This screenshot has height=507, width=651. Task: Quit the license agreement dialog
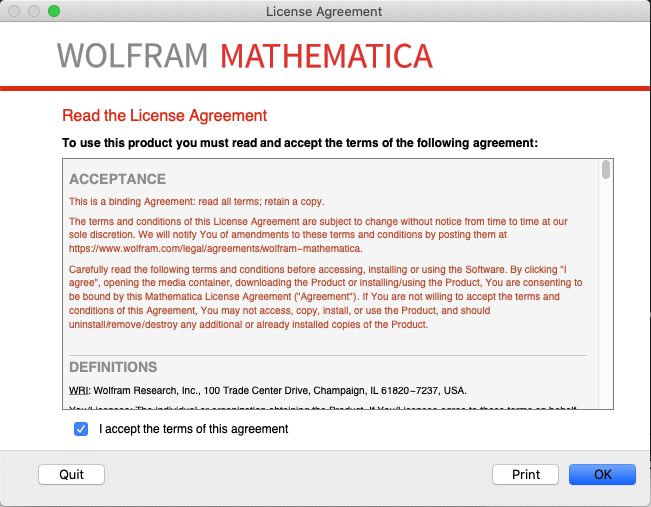tap(71, 474)
